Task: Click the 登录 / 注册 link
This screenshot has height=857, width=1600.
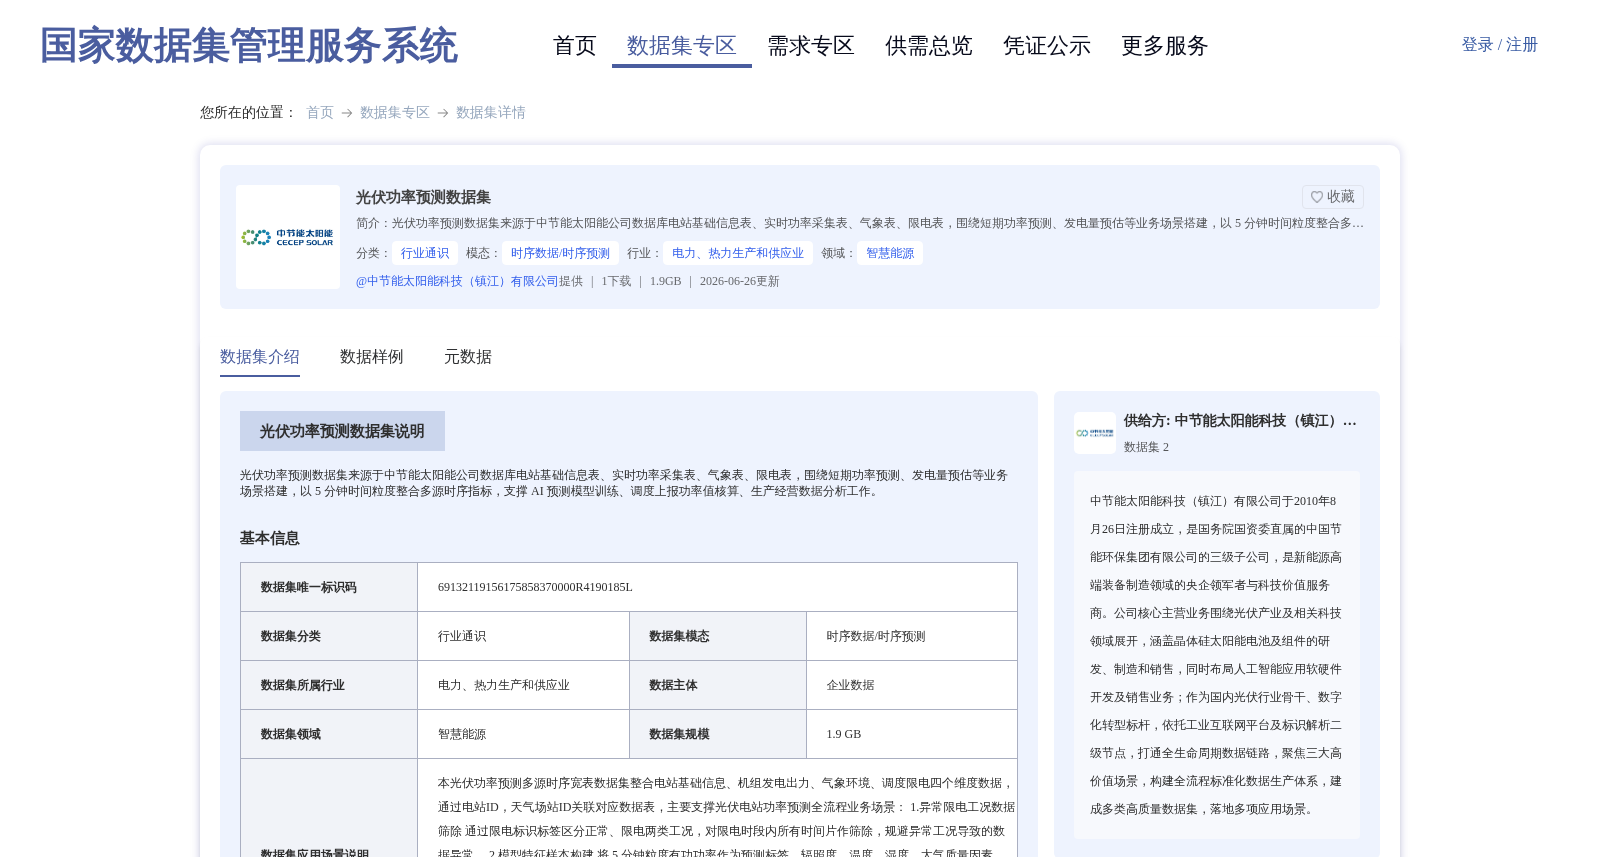Action: (1499, 45)
